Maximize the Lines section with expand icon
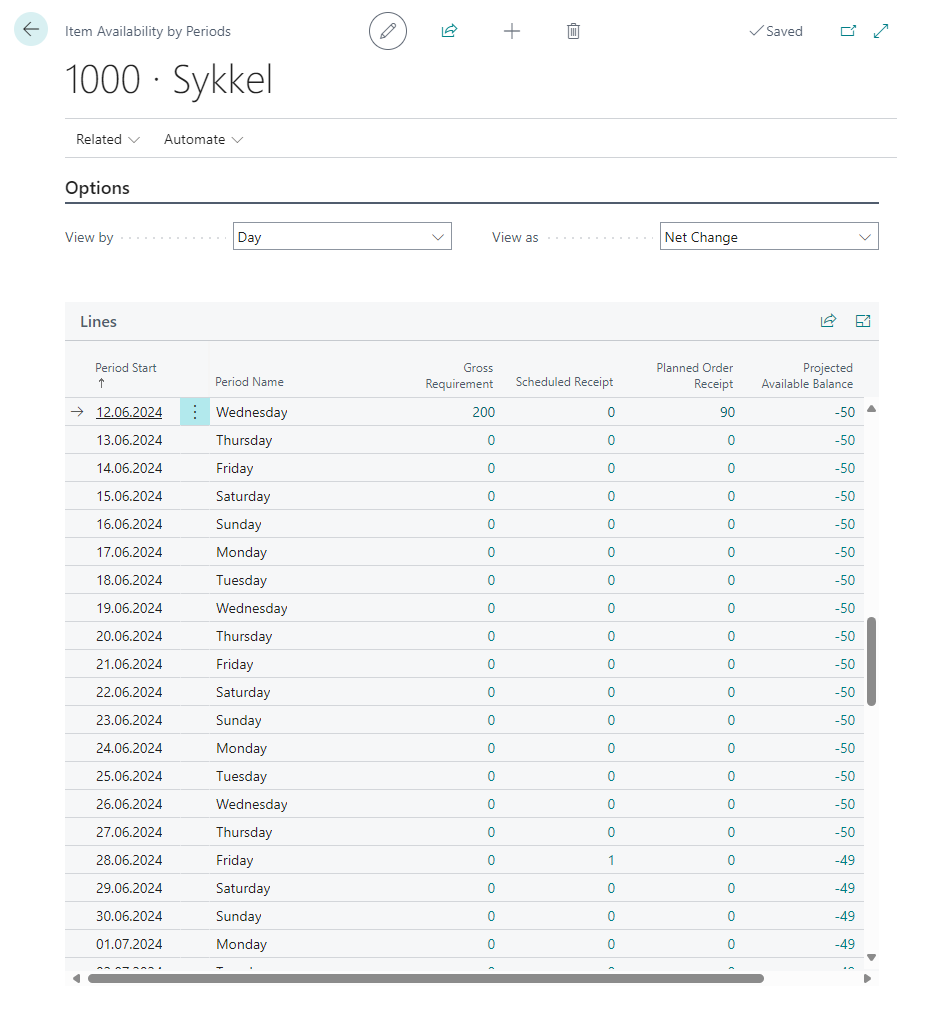Screen dimensions: 927x1017 point(863,321)
